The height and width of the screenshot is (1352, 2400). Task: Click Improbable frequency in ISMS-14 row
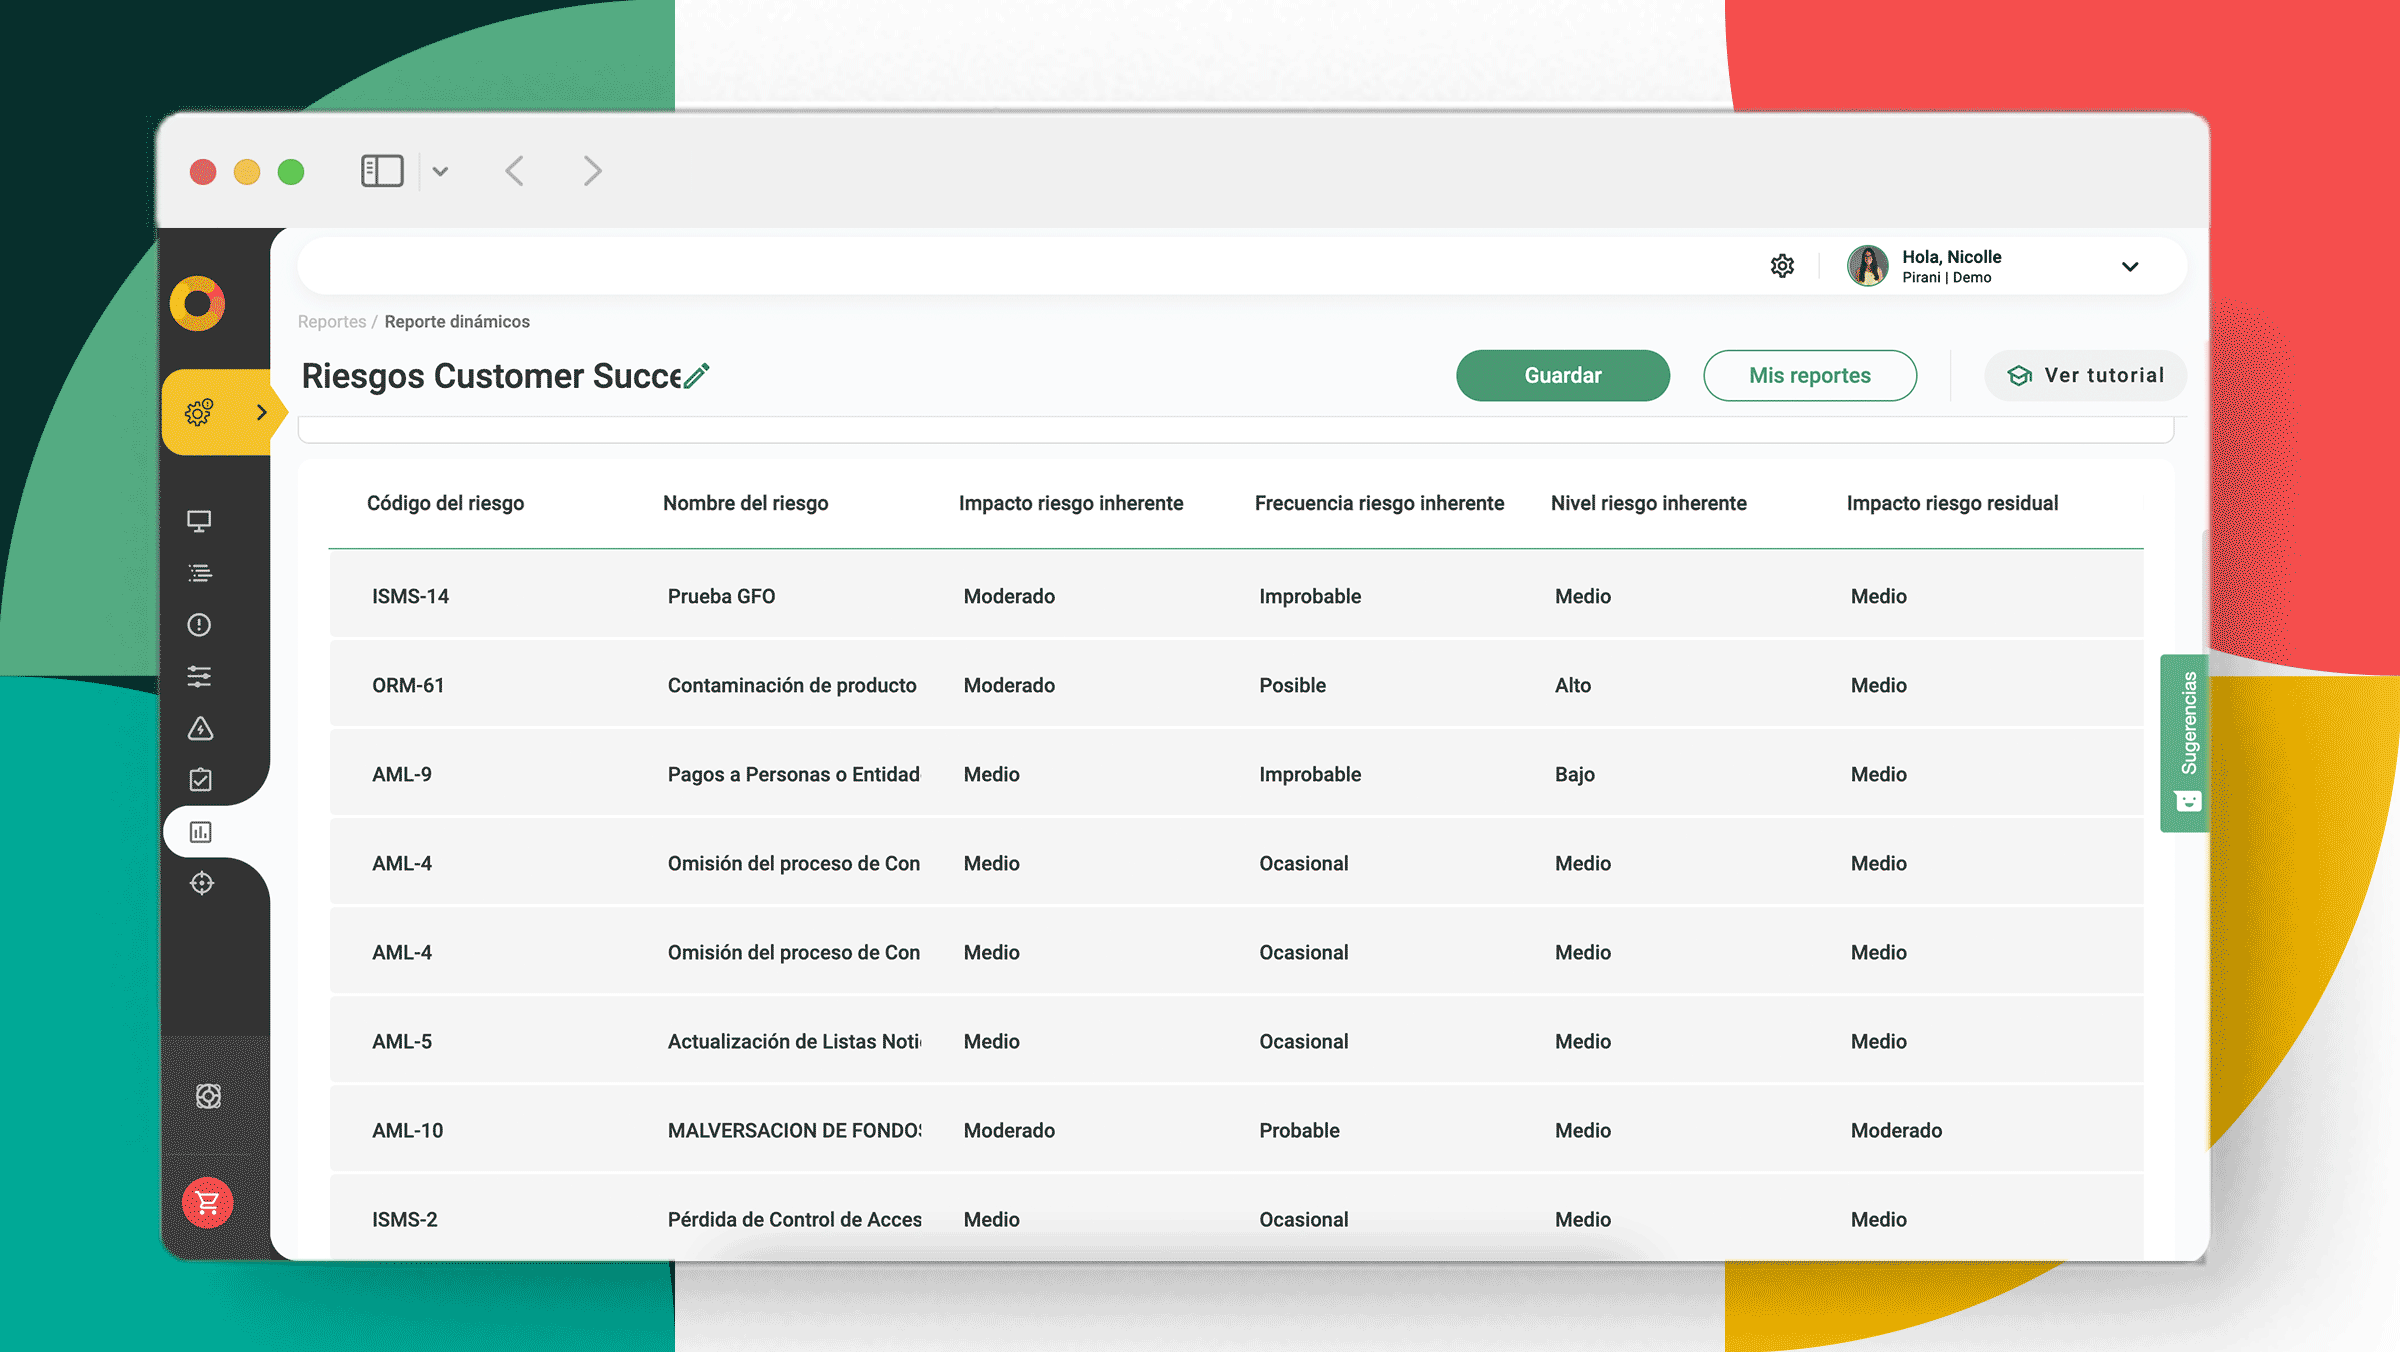coord(1310,596)
